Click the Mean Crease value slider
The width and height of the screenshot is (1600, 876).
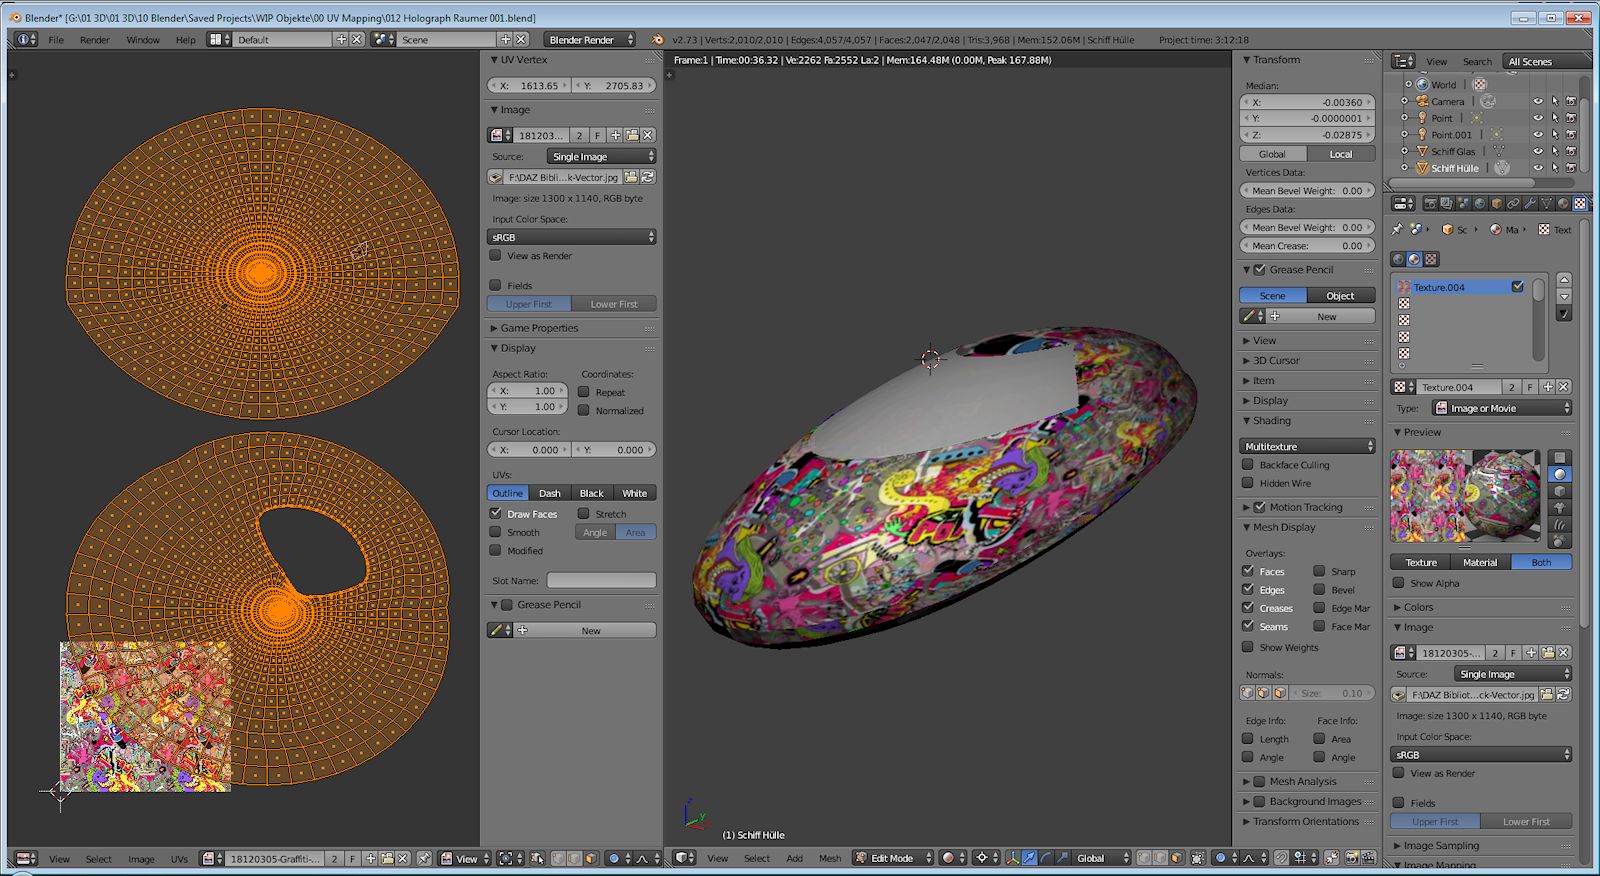pyautogui.click(x=1307, y=246)
